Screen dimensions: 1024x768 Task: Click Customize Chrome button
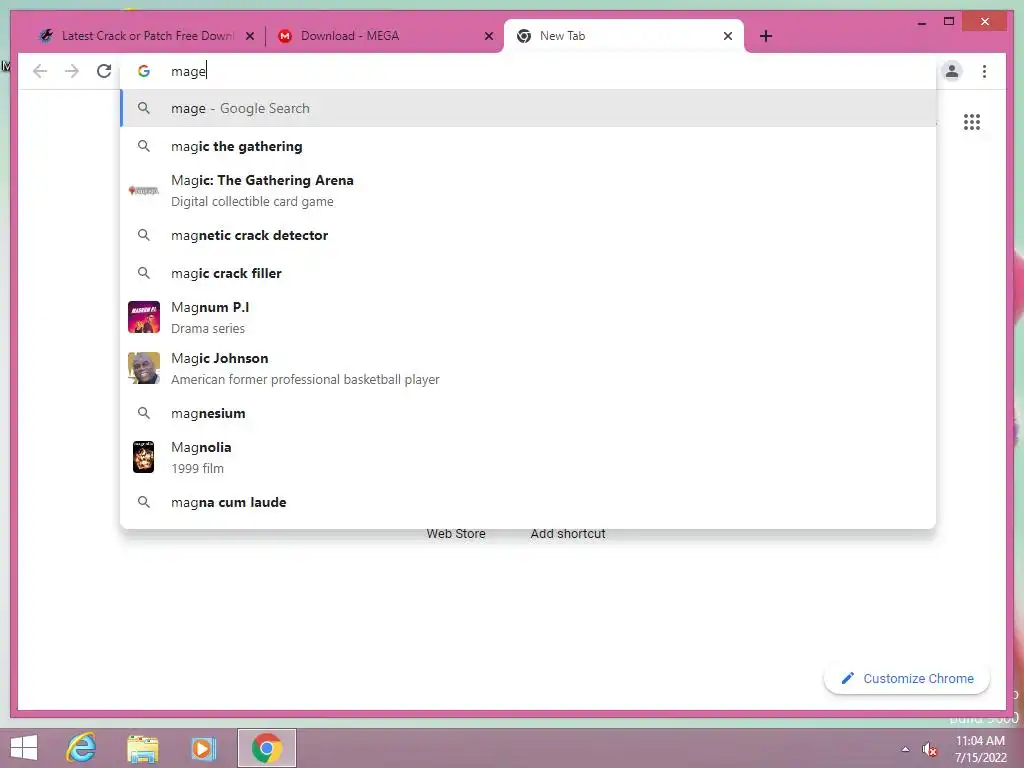tap(906, 679)
